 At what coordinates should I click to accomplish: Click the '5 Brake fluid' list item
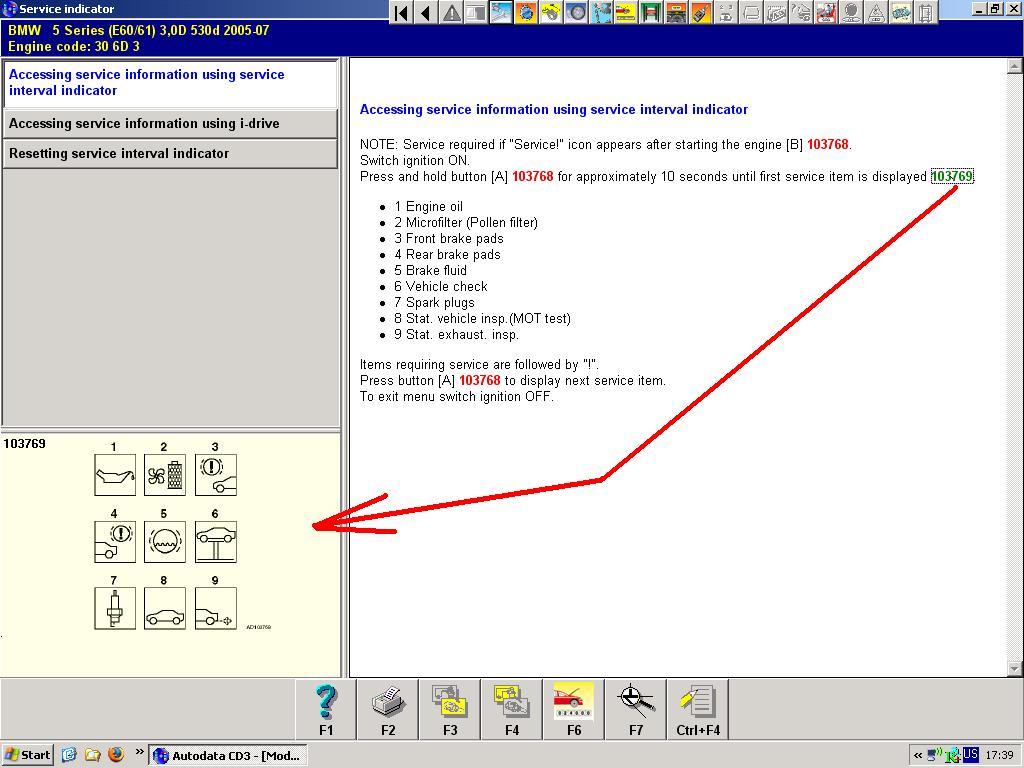[x=430, y=270]
